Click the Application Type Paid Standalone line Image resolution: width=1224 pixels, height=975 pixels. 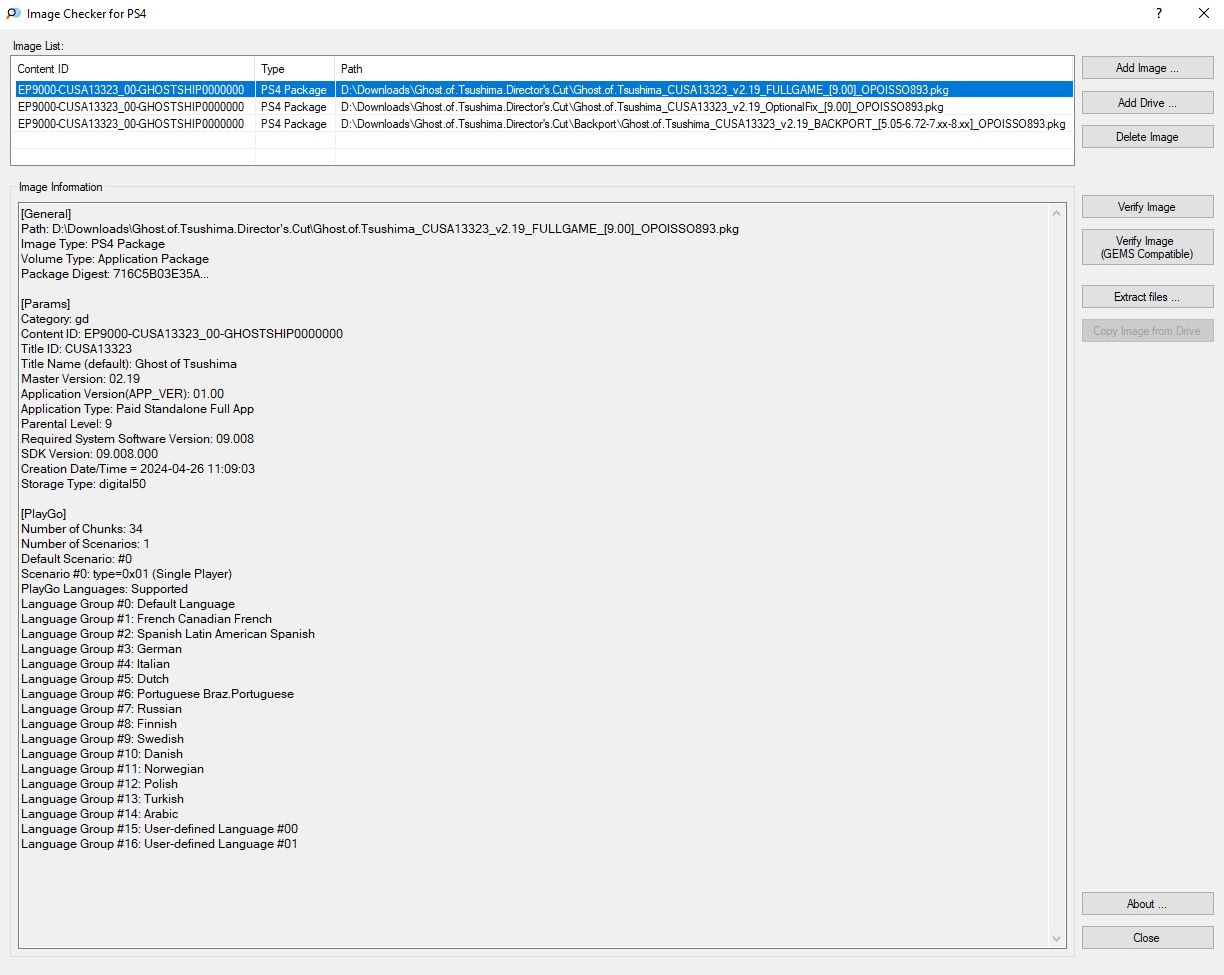(137, 409)
